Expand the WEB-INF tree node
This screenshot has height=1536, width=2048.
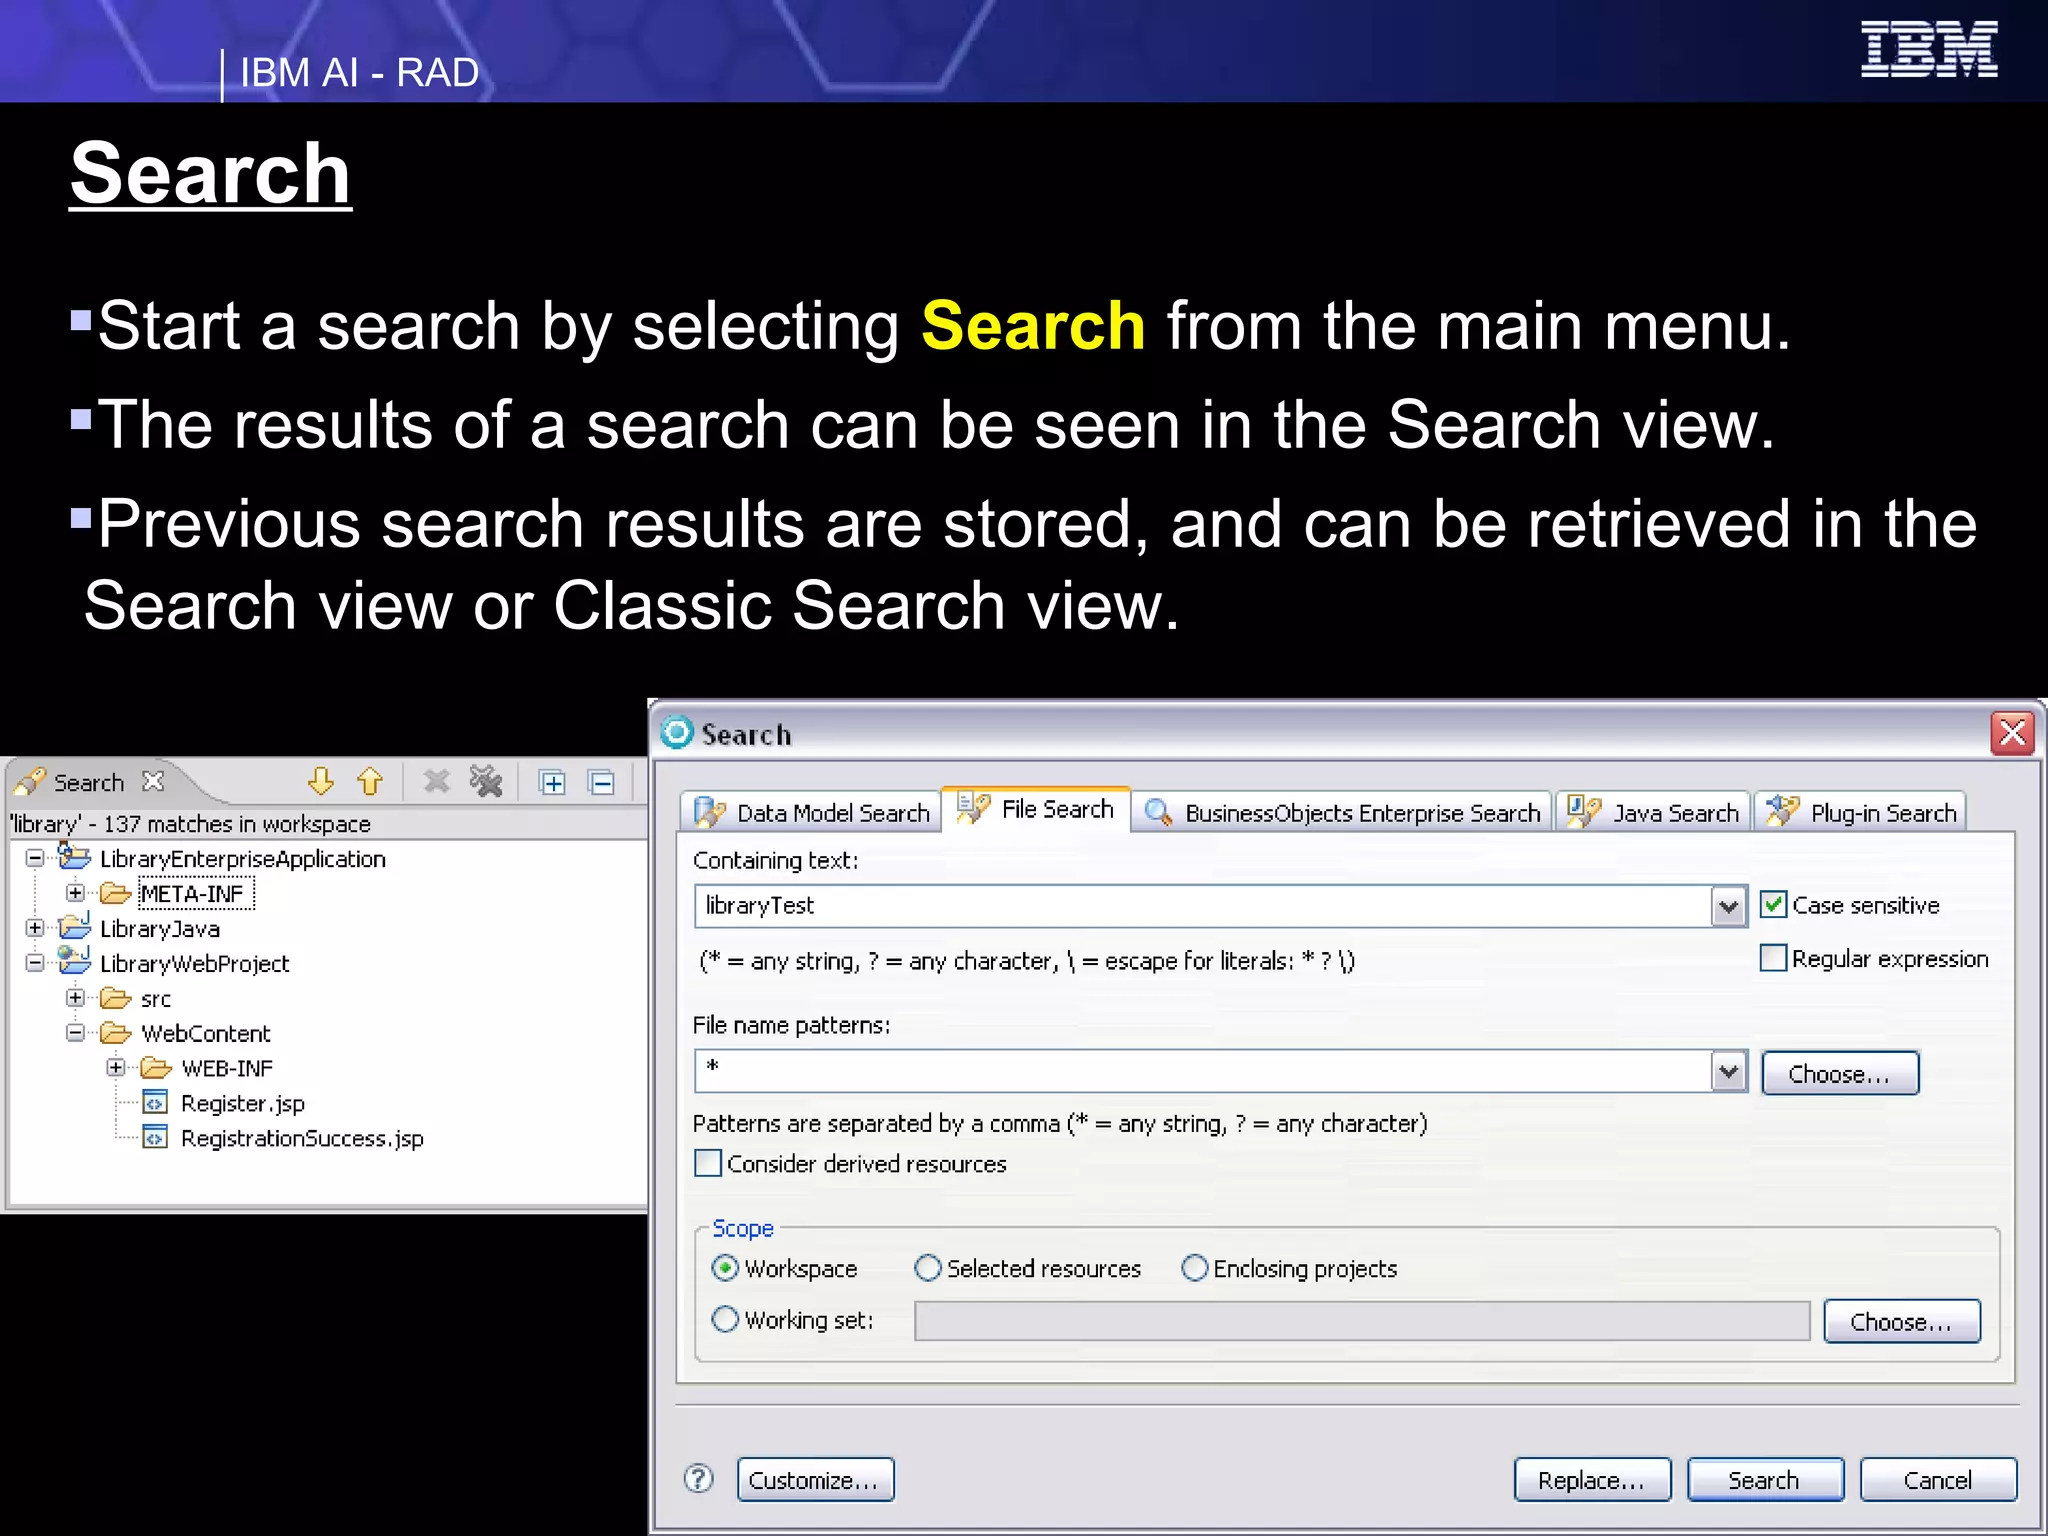pos(116,1068)
